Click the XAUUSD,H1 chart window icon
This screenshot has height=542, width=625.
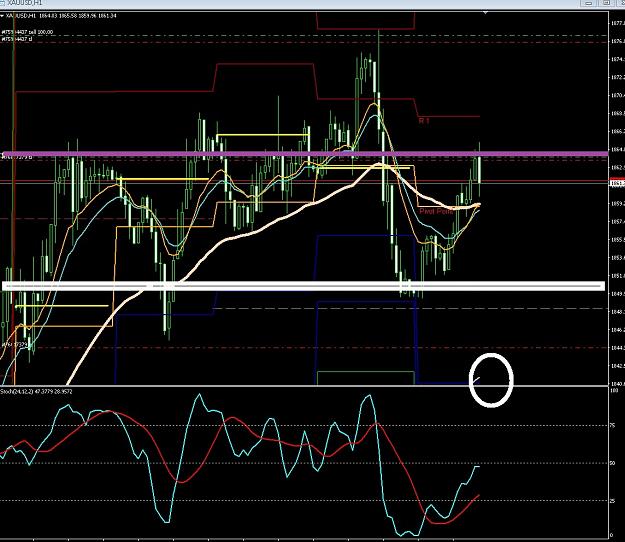[3, 3]
